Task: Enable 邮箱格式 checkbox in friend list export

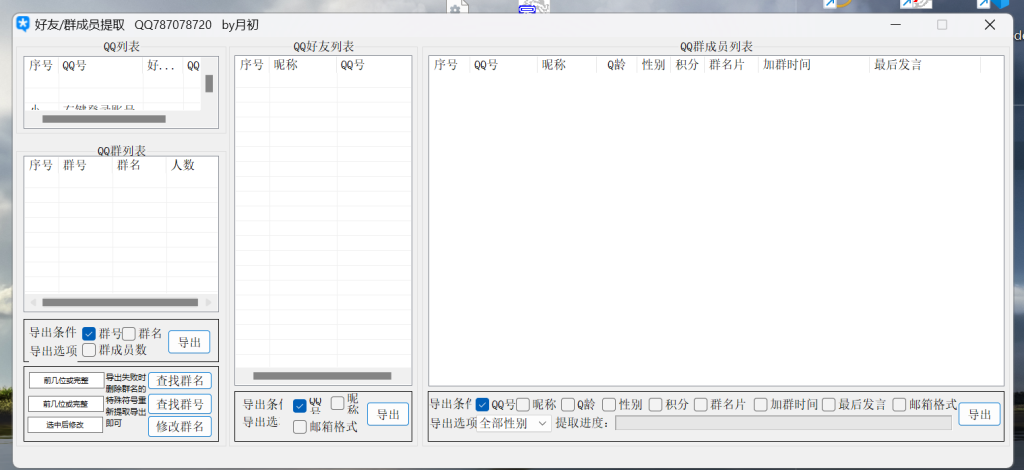Action: (300, 427)
